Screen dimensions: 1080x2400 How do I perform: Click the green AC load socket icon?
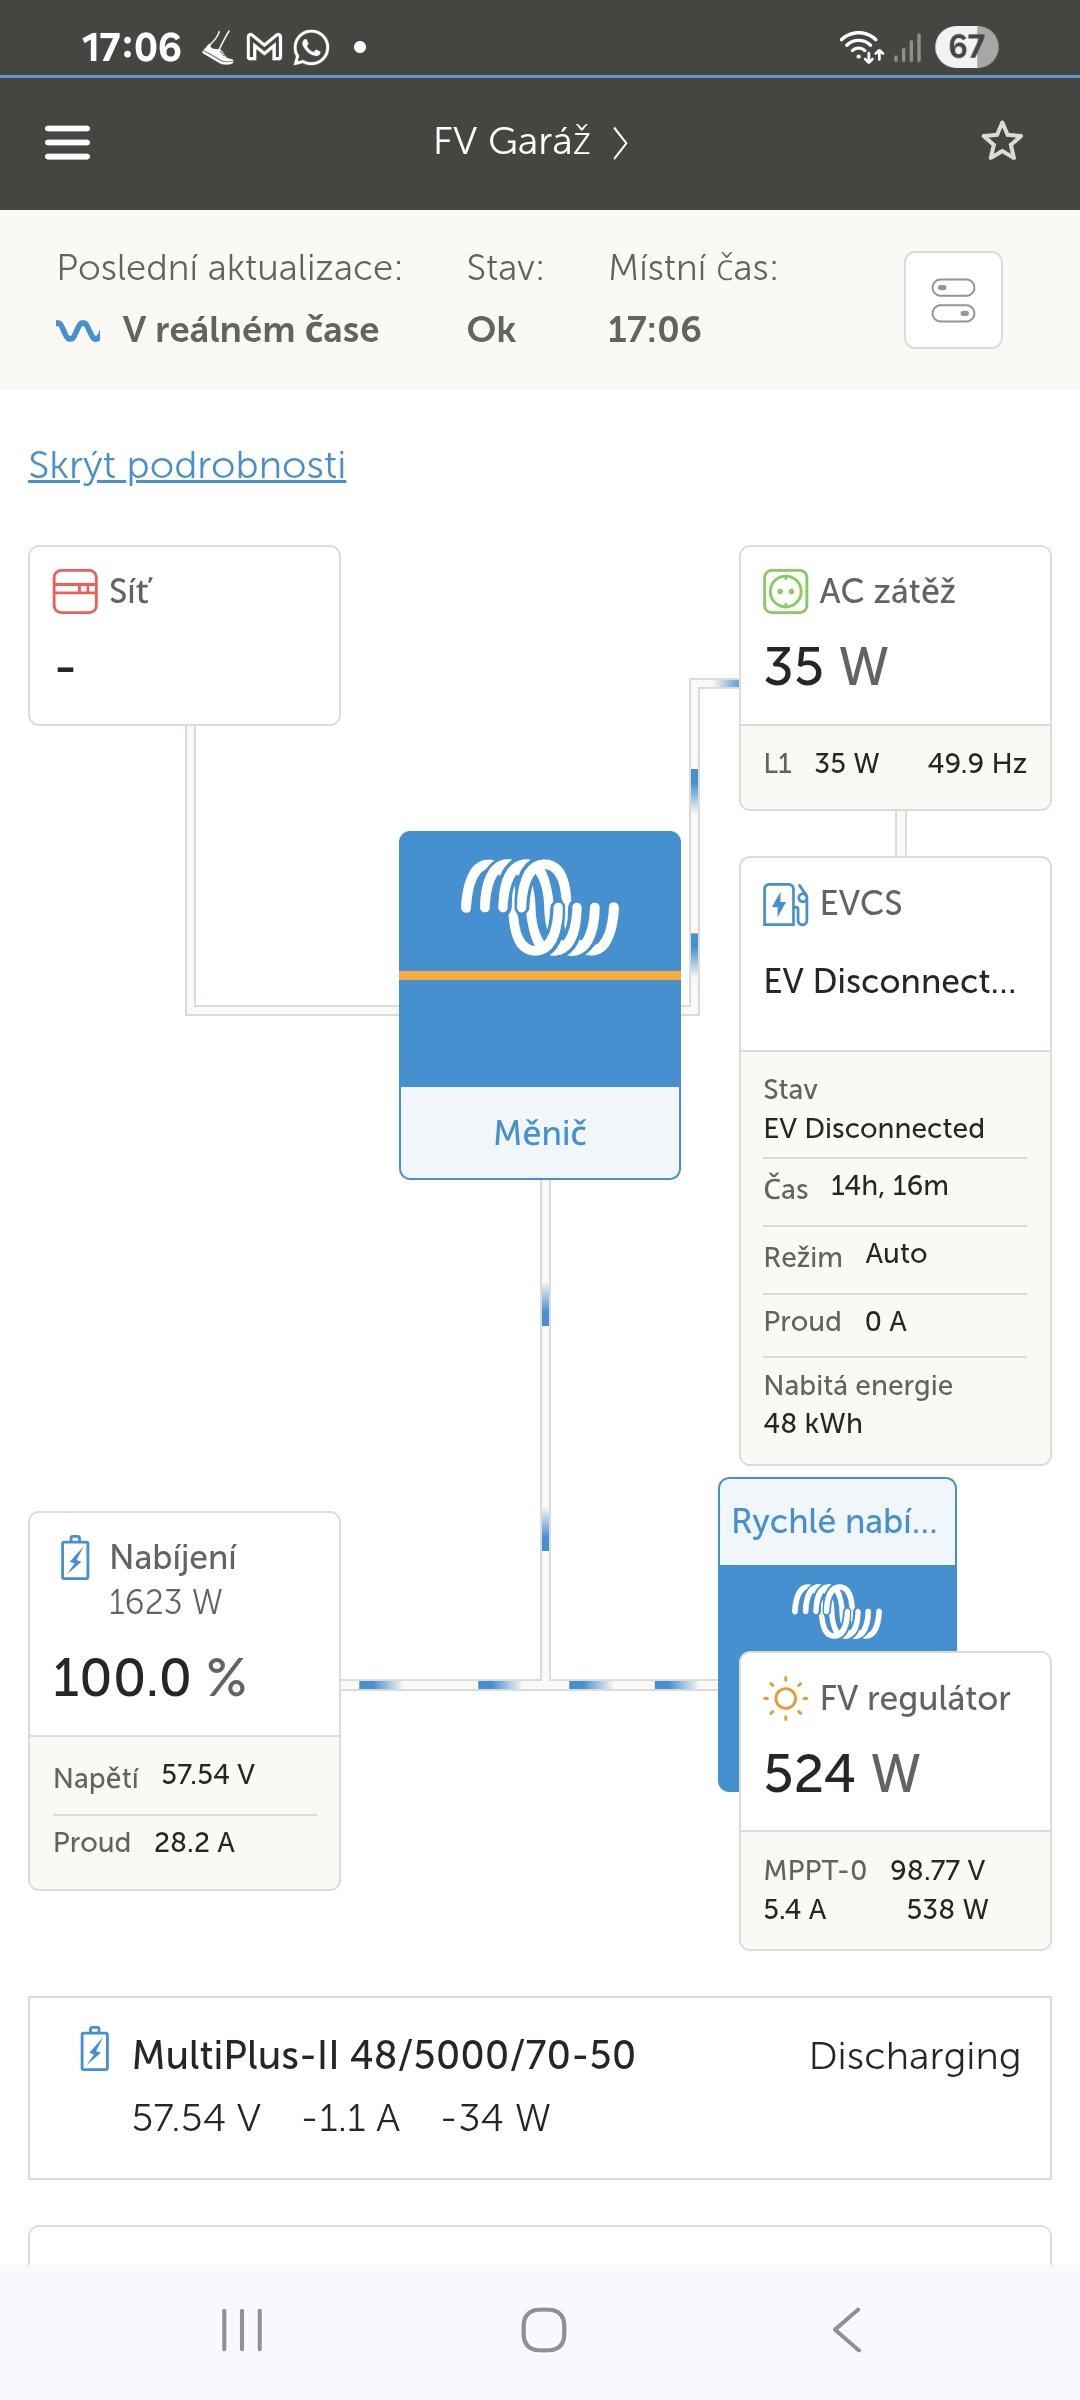pyautogui.click(x=785, y=591)
